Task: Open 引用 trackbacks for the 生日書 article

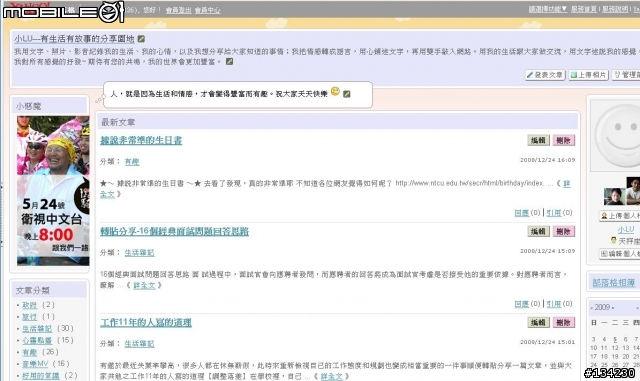Action: (x=554, y=213)
